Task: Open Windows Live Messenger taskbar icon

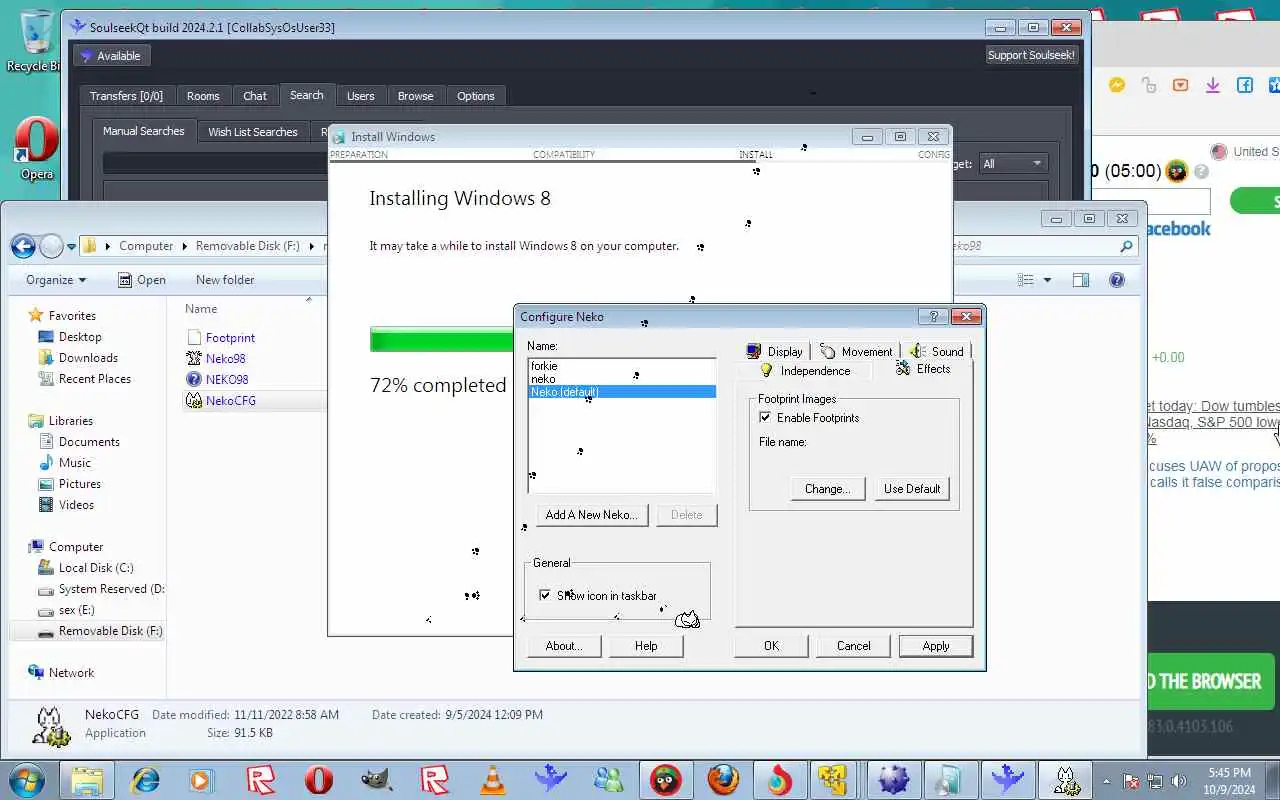Action: coord(608,780)
